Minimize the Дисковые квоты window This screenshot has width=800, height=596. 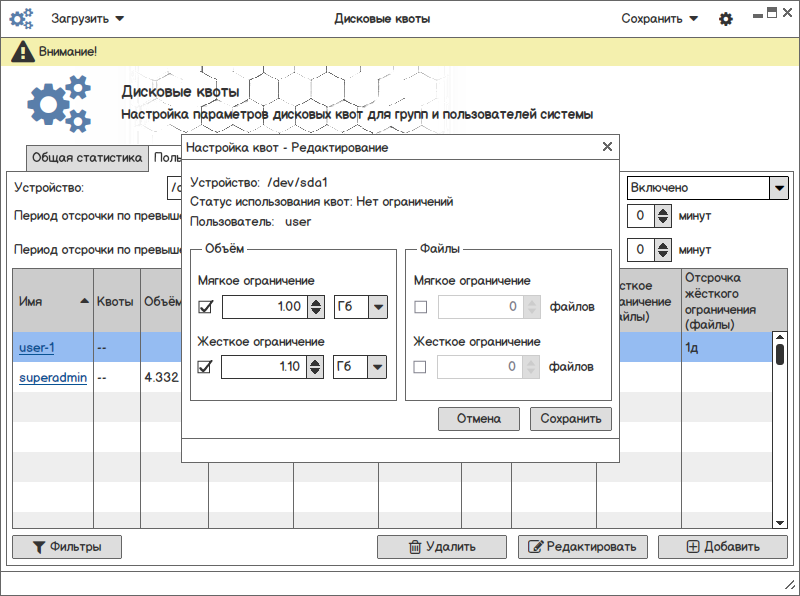pyautogui.click(x=758, y=15)
